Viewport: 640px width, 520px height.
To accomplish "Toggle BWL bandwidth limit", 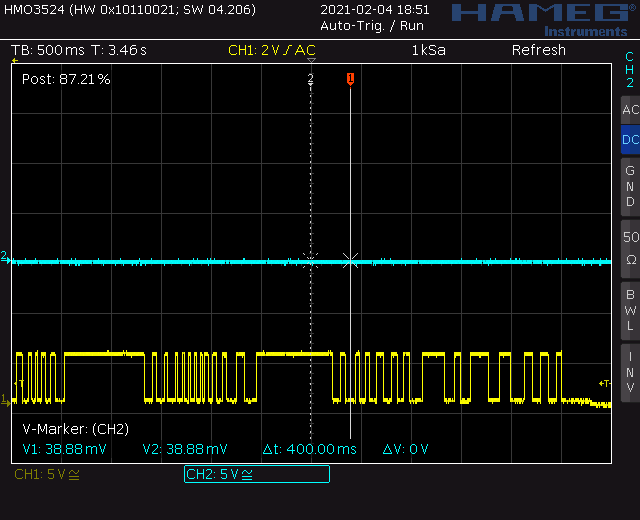I will click(630, 311).
